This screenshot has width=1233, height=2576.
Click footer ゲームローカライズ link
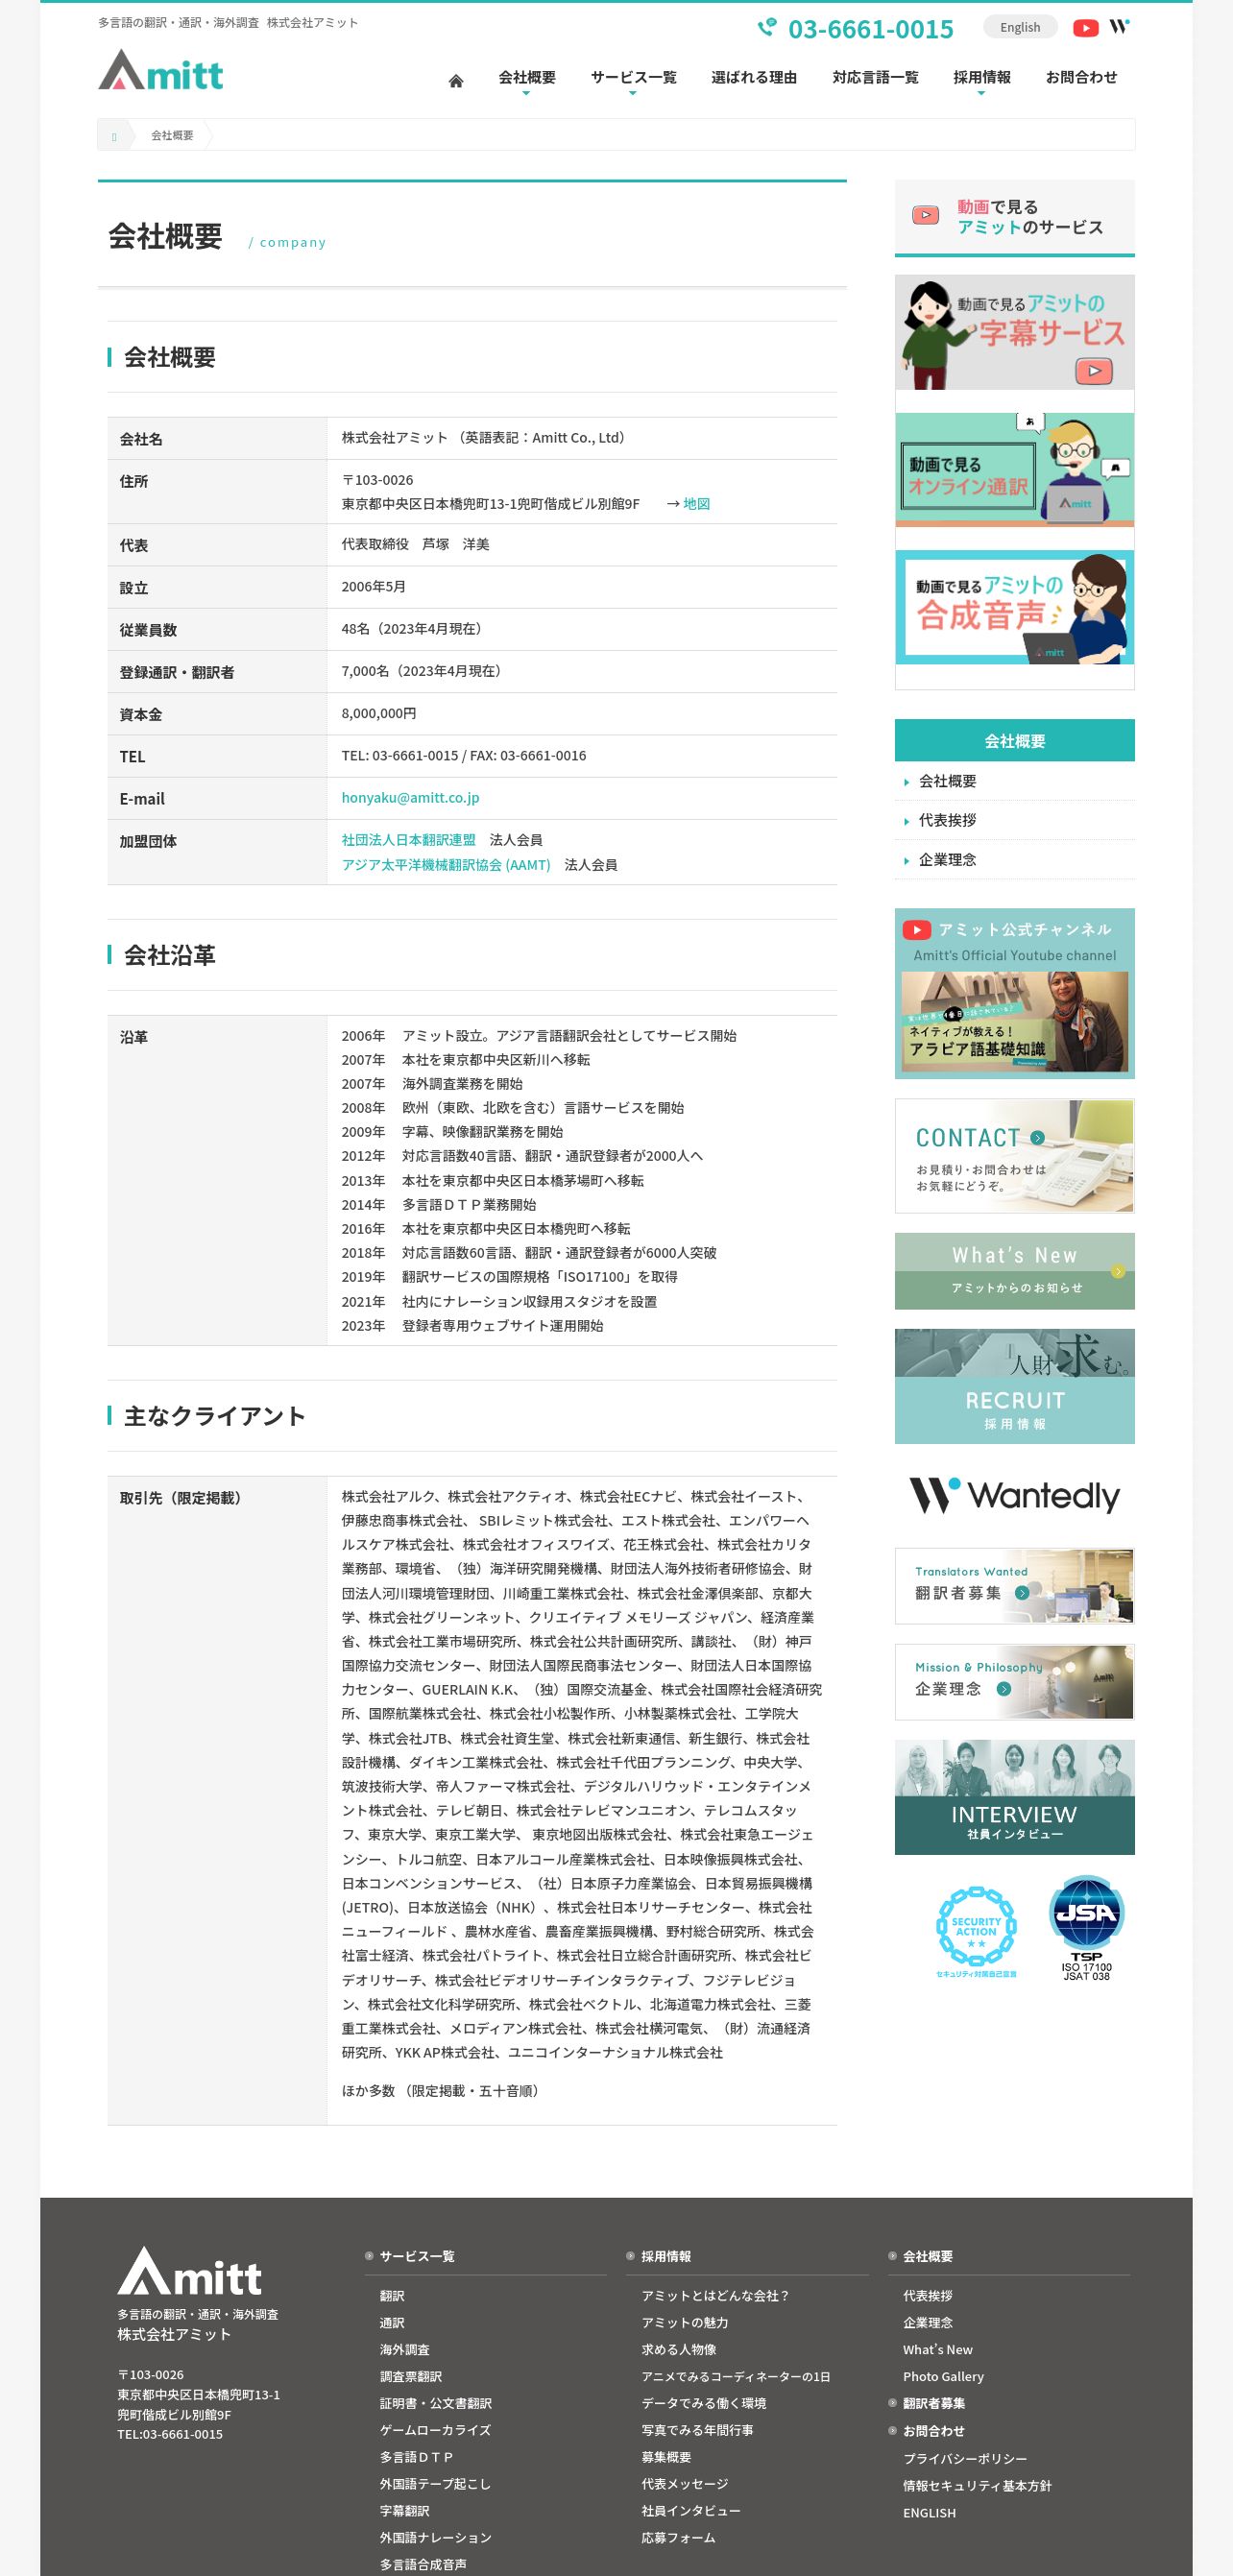coord(435,2430)
